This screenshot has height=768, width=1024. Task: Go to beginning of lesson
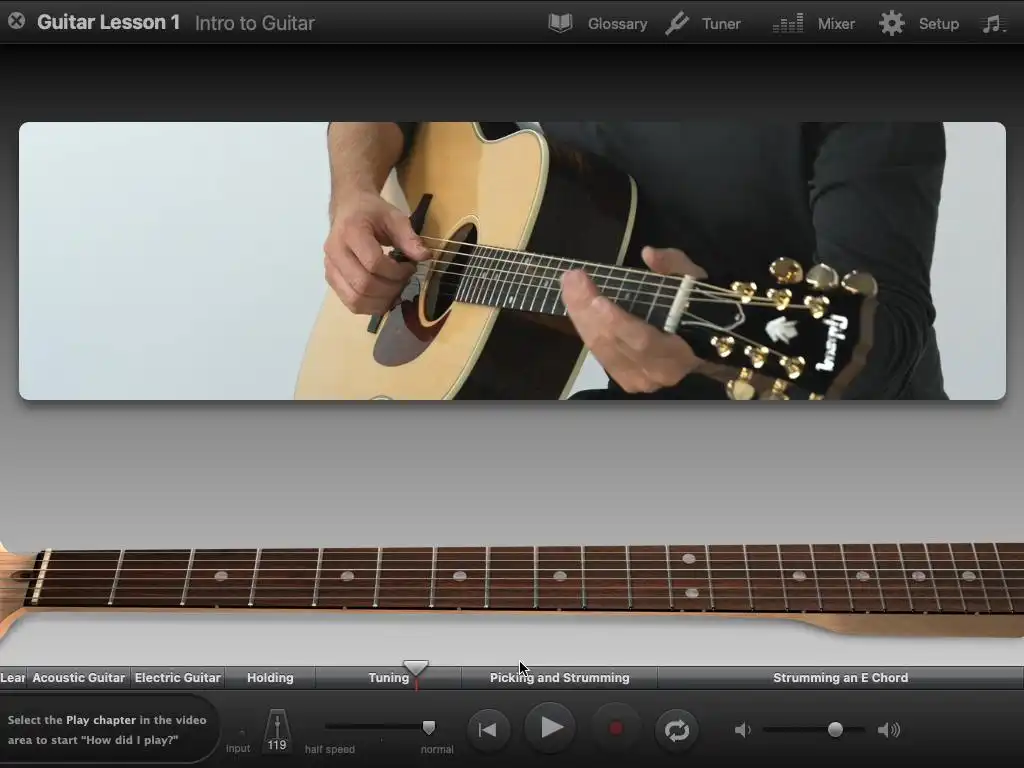coord(488,729)
